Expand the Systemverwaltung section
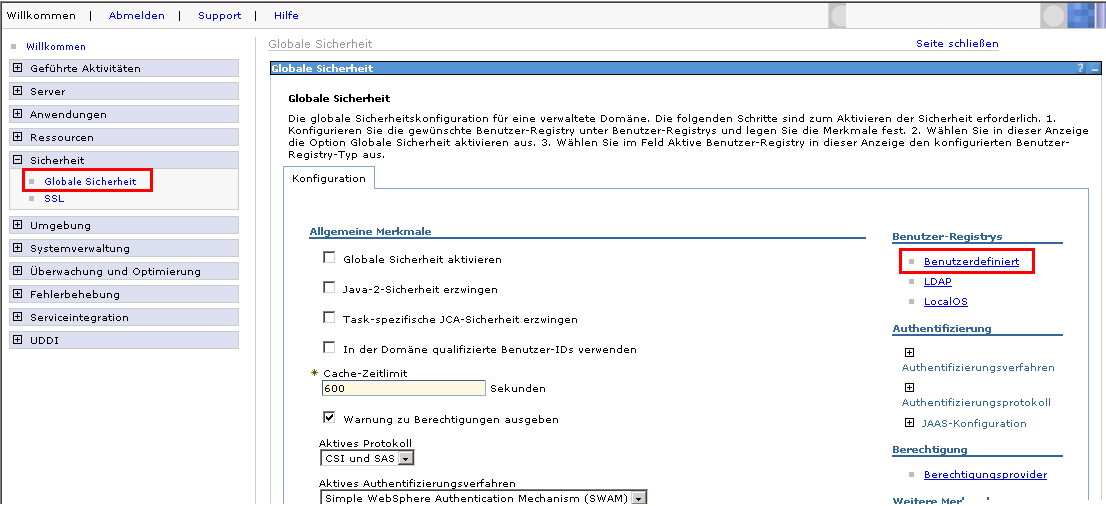Image resolution: width=1106 pixels, height=506 pixels. point(18,248)
